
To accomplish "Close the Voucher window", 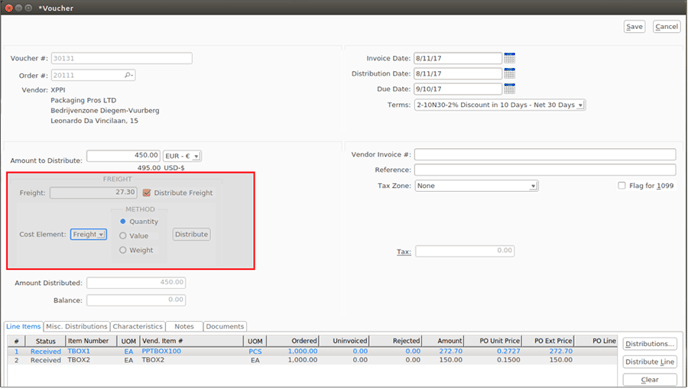I will coord(9,8).
